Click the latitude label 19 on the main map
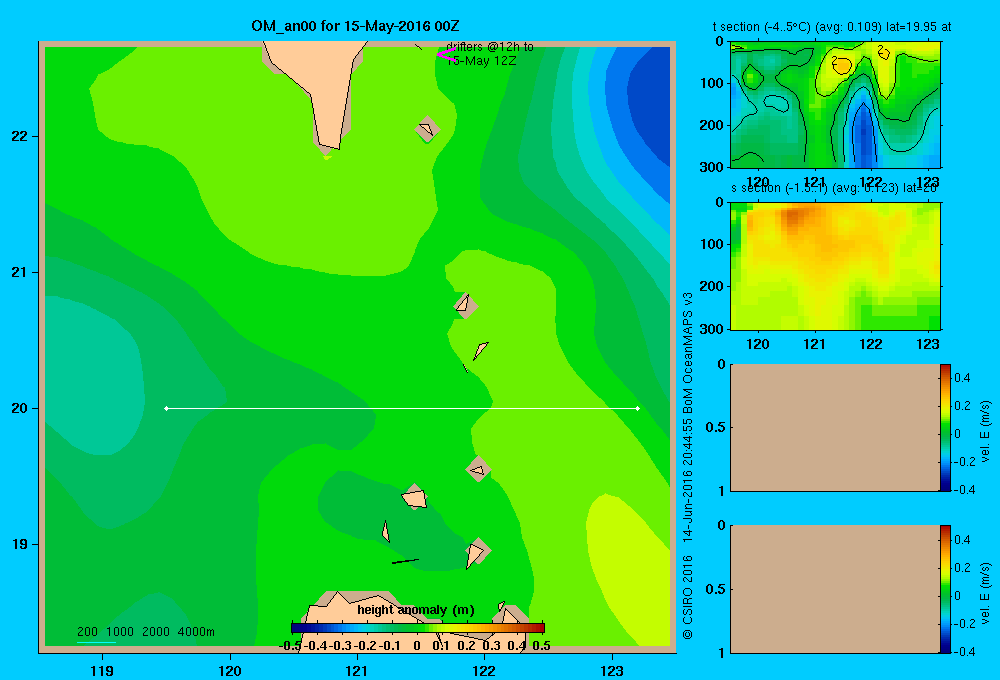Image resolution: width=1000 pixels, height=680 pixels. (19, 544)
